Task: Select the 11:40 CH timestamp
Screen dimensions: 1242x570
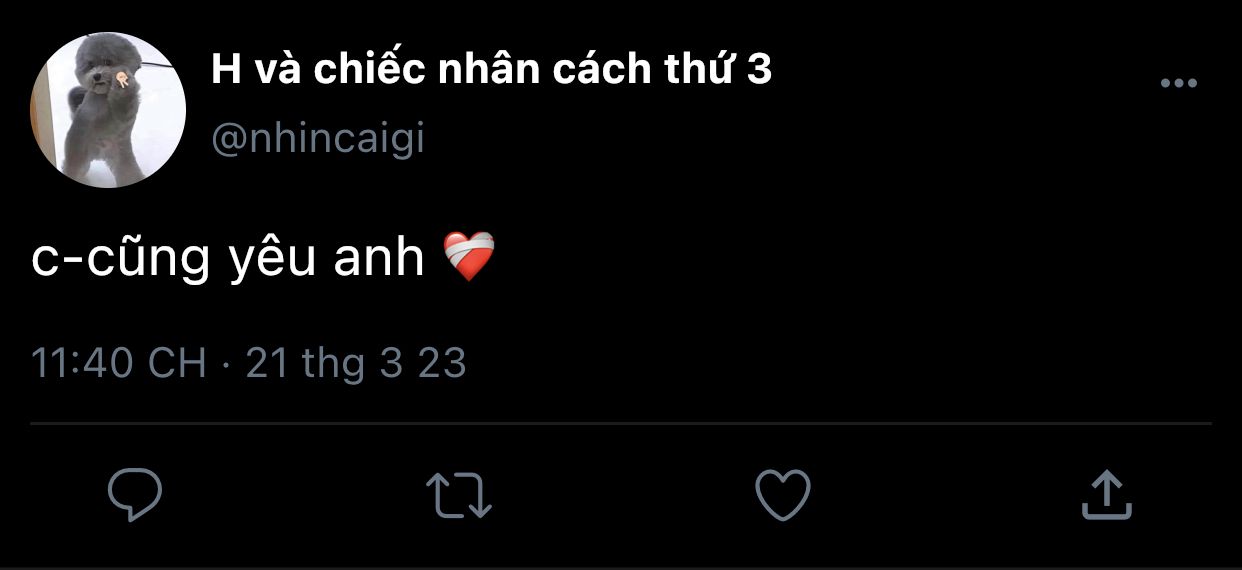Action: click(x=119, y=363)
